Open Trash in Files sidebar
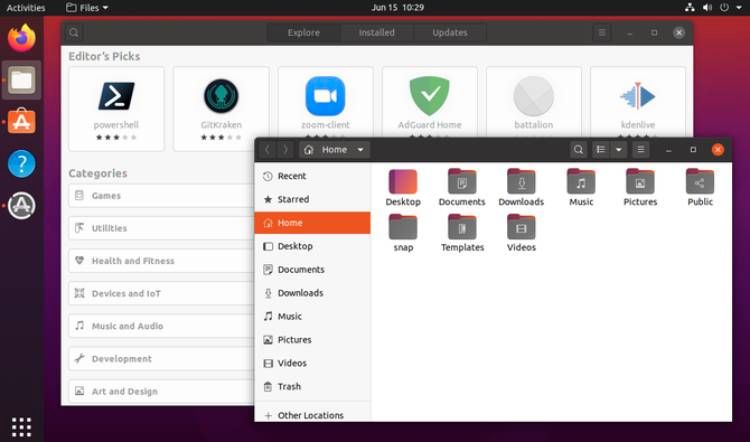750x442 pixels. click(312, 387)
